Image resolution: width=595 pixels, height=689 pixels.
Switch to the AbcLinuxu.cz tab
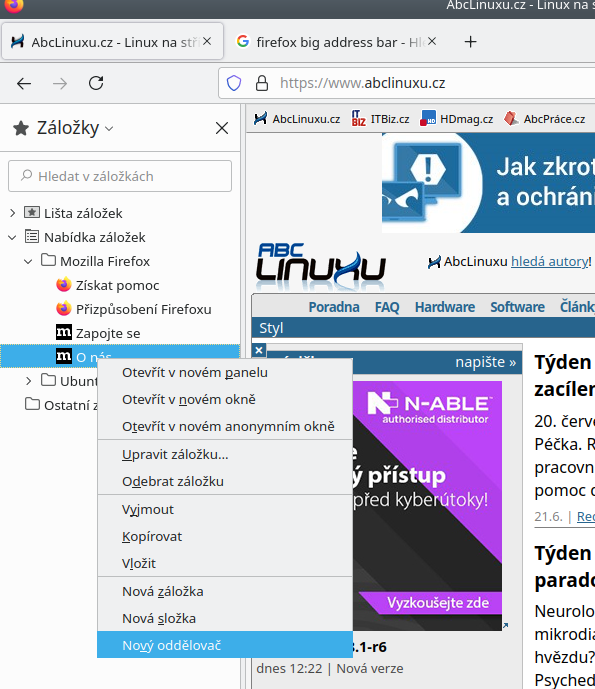point(112,42)
